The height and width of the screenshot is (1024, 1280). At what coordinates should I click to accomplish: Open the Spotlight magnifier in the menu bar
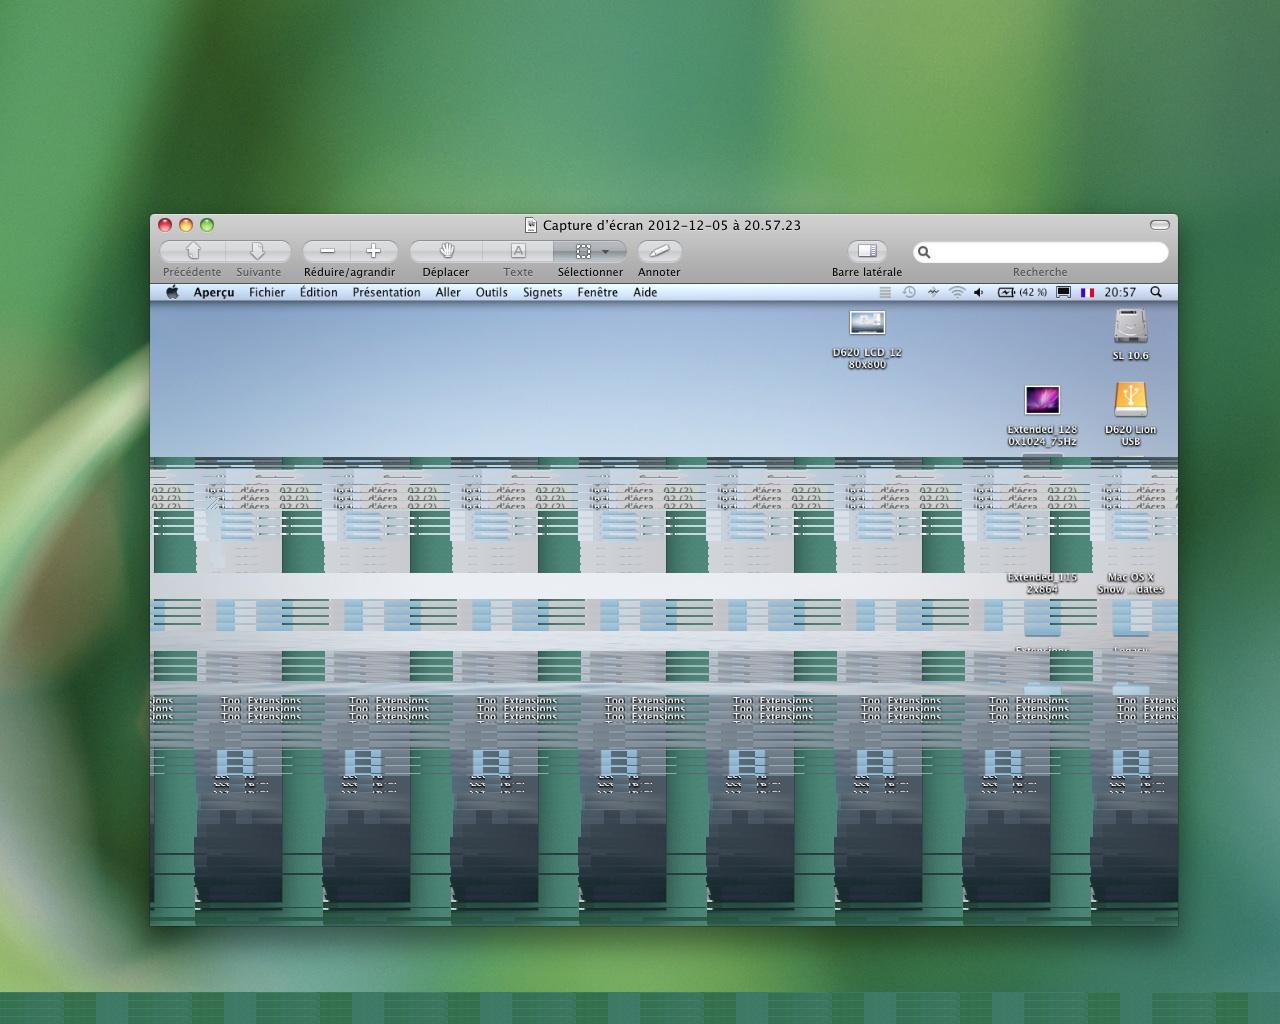[1156, 292]
